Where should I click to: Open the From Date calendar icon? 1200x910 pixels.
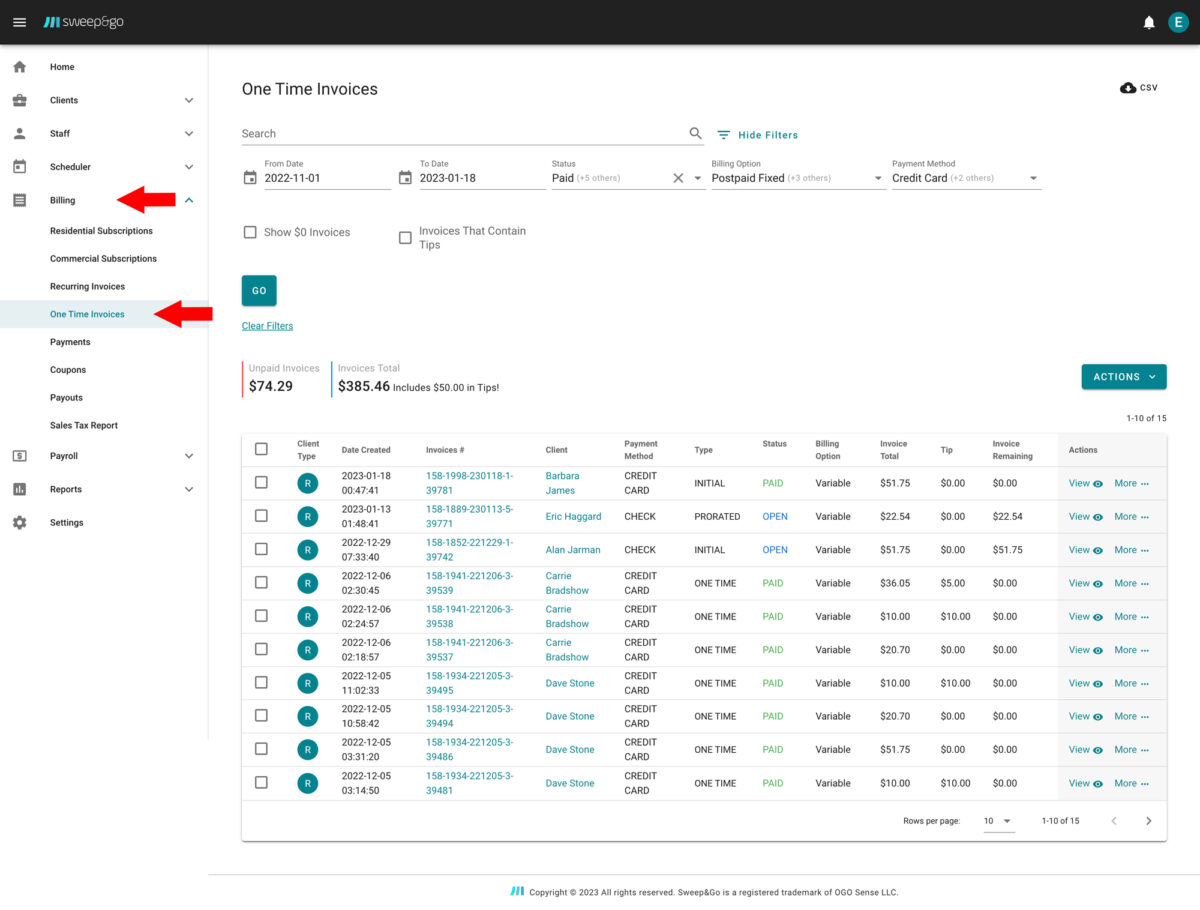pos(250,178)
